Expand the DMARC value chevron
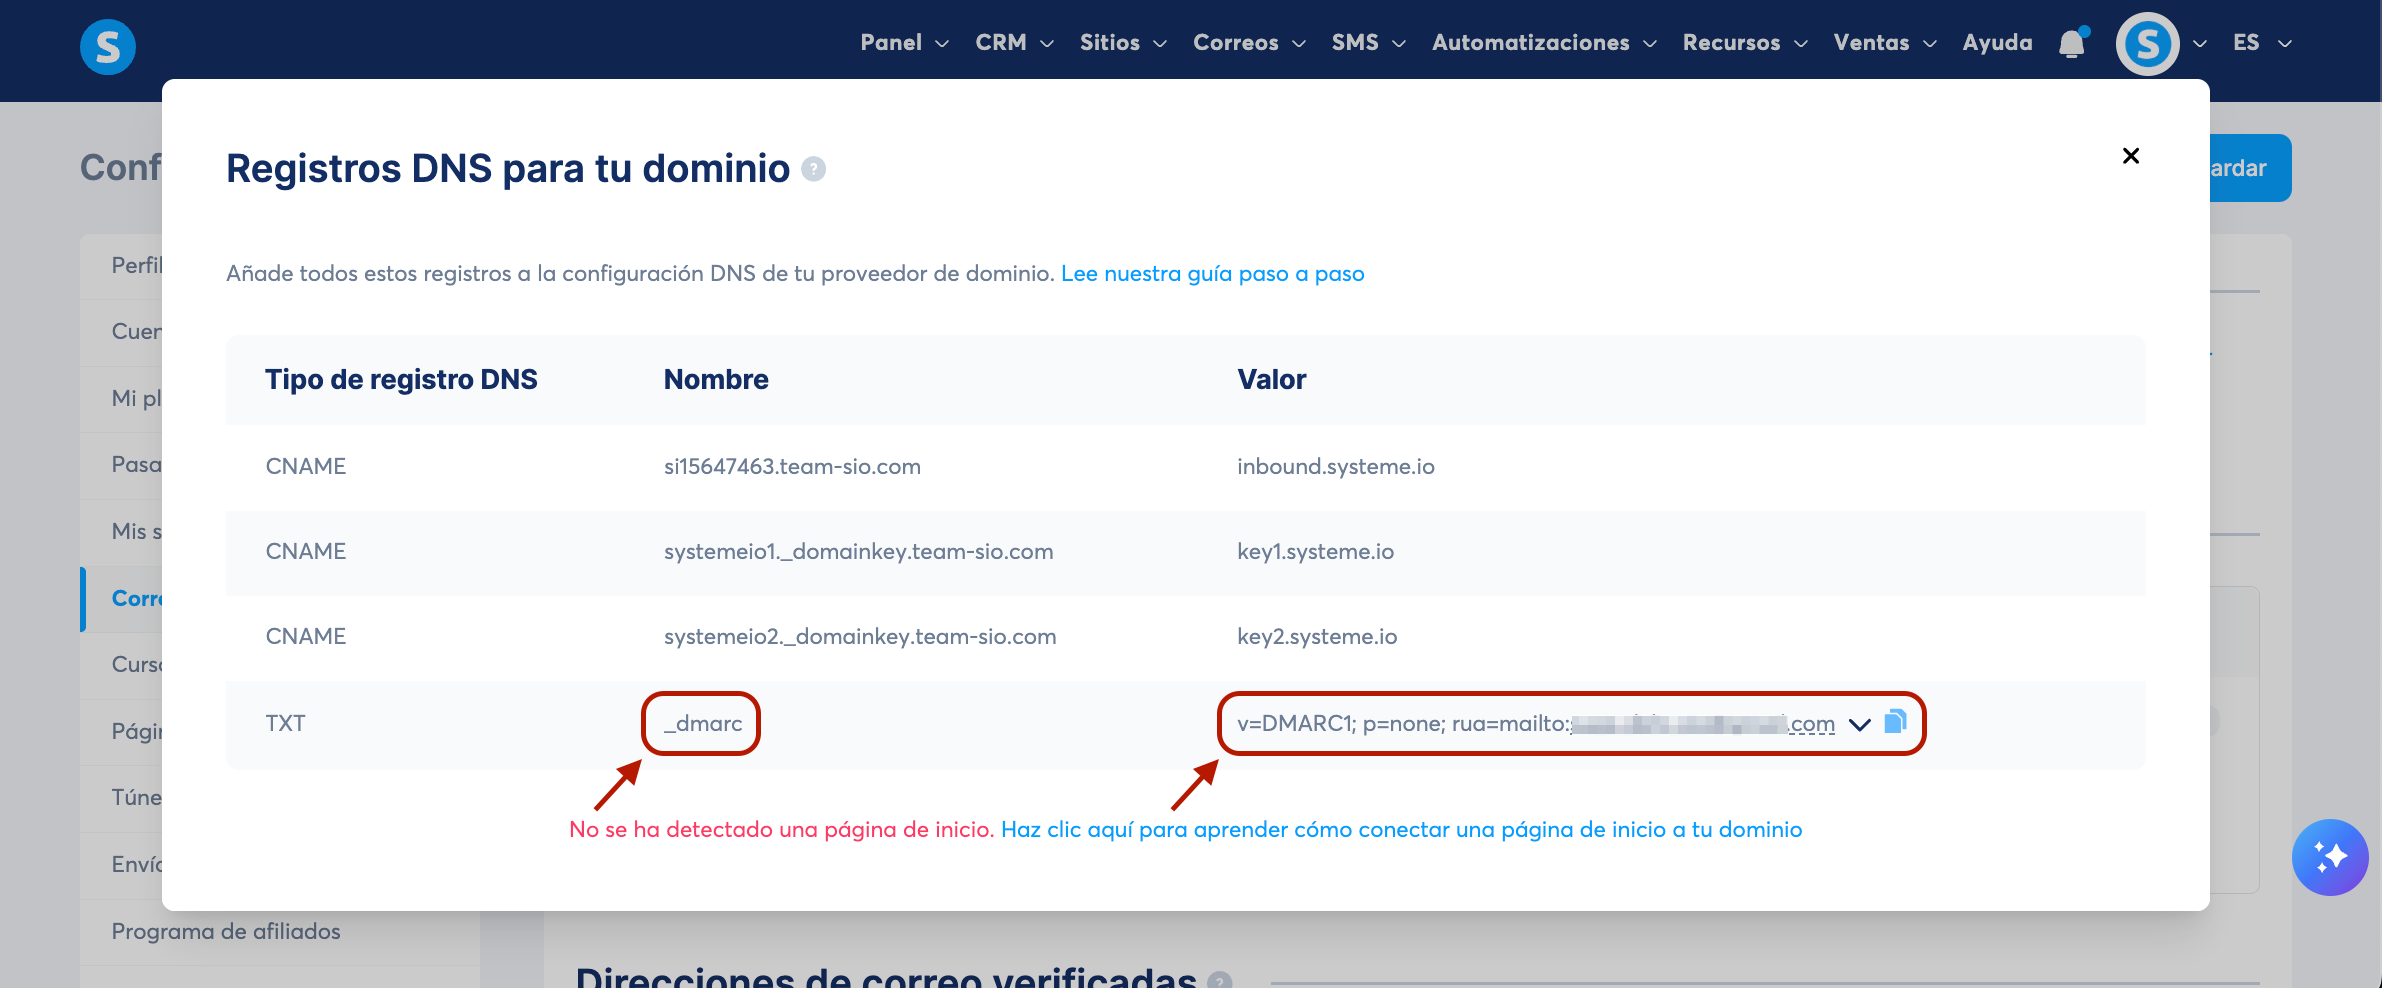 point(1859,724)
